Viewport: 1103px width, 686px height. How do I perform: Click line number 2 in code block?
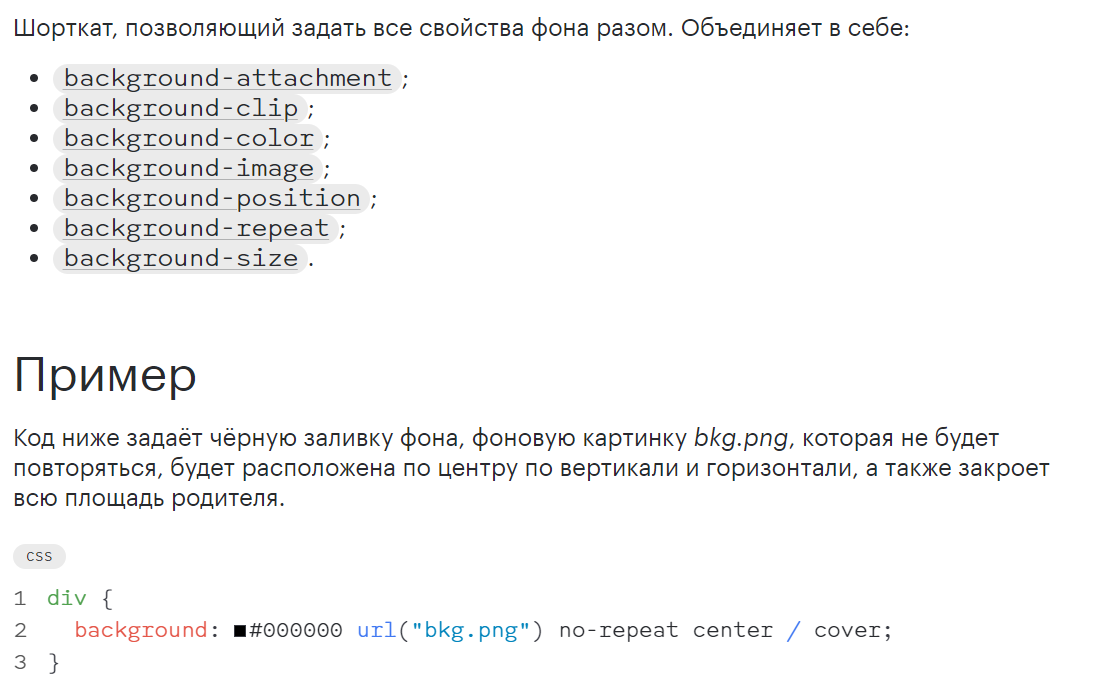(x=20, y=630)
